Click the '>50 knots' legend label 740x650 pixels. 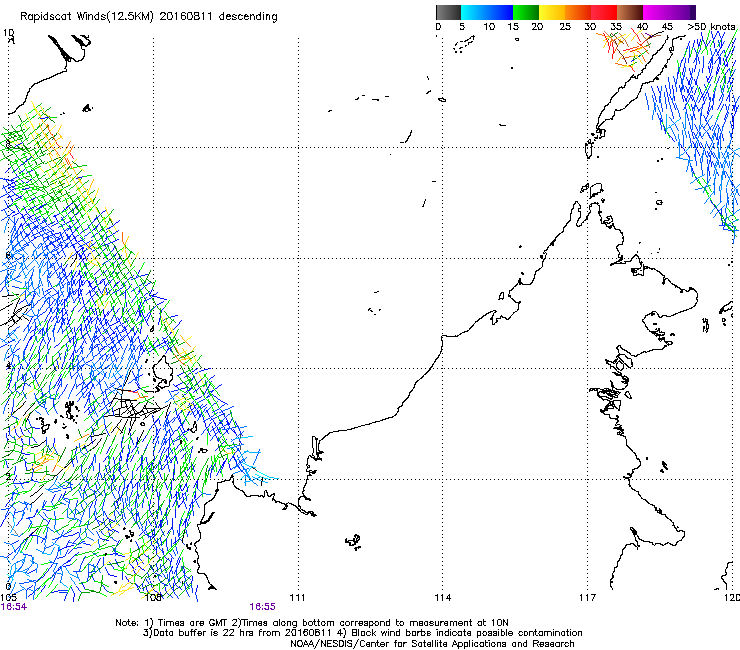pos(711,27)
